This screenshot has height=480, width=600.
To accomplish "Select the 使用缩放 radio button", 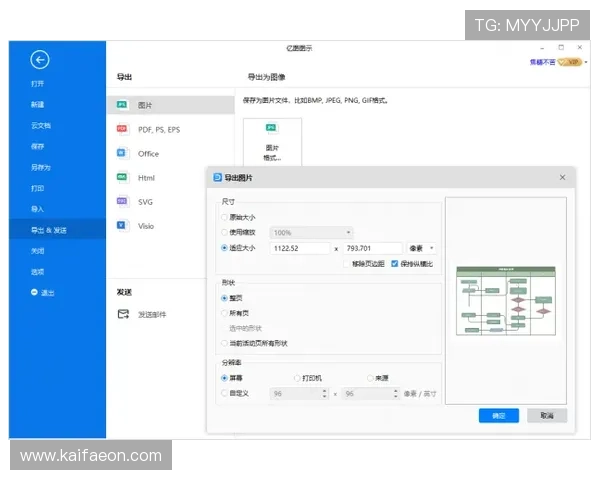I will (x=224, y=232).
